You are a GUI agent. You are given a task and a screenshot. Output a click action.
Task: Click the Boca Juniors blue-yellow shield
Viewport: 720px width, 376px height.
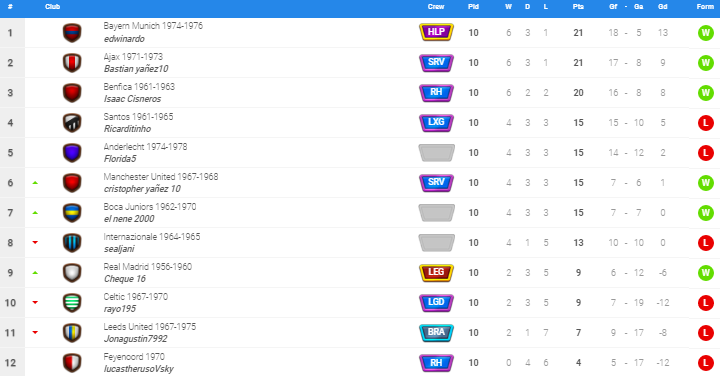click(x=72, y=213)
